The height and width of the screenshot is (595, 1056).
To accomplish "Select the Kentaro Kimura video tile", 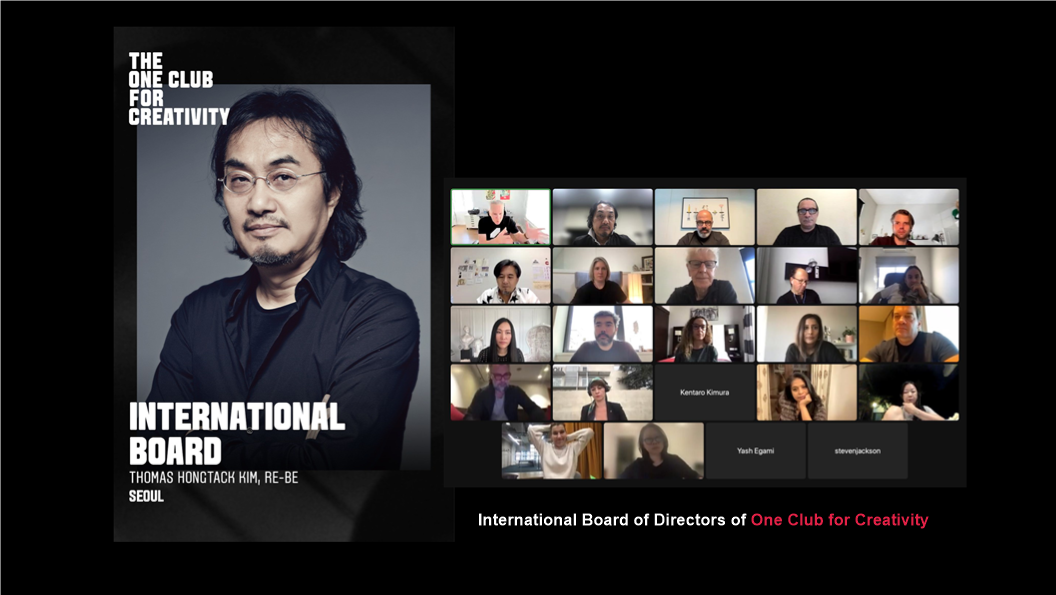I will tap(704, 392).
